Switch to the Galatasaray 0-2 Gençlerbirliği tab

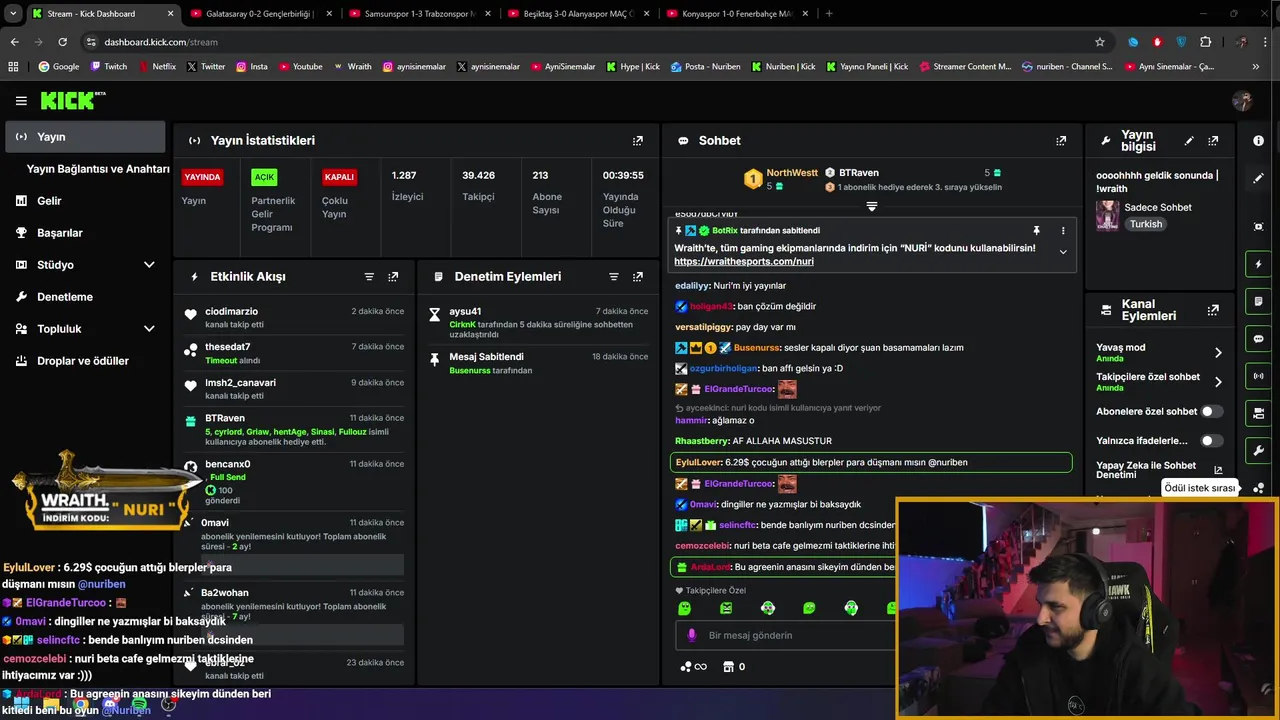click(262, 14)
